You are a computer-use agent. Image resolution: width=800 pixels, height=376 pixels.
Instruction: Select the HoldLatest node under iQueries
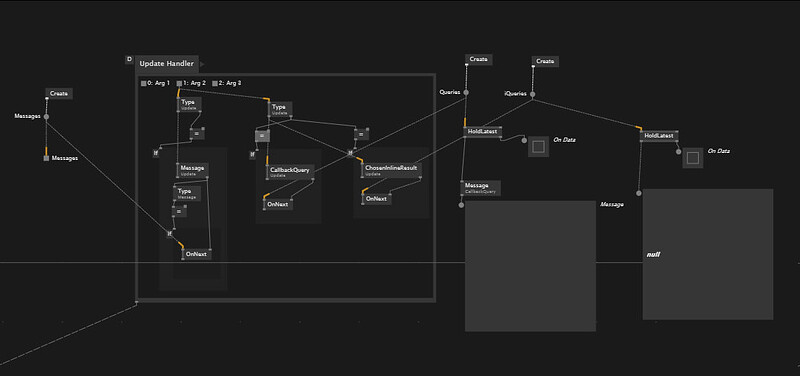pos(659,136)
